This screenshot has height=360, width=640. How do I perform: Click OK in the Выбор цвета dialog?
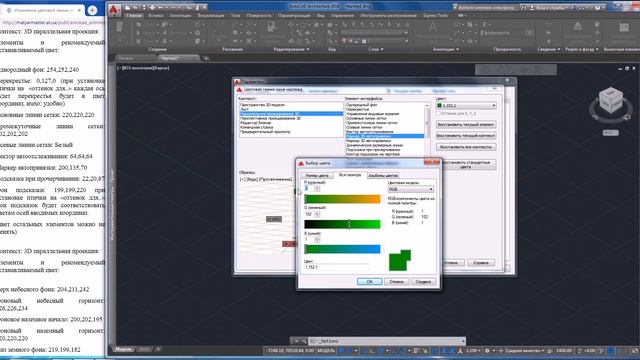[369, 282]
